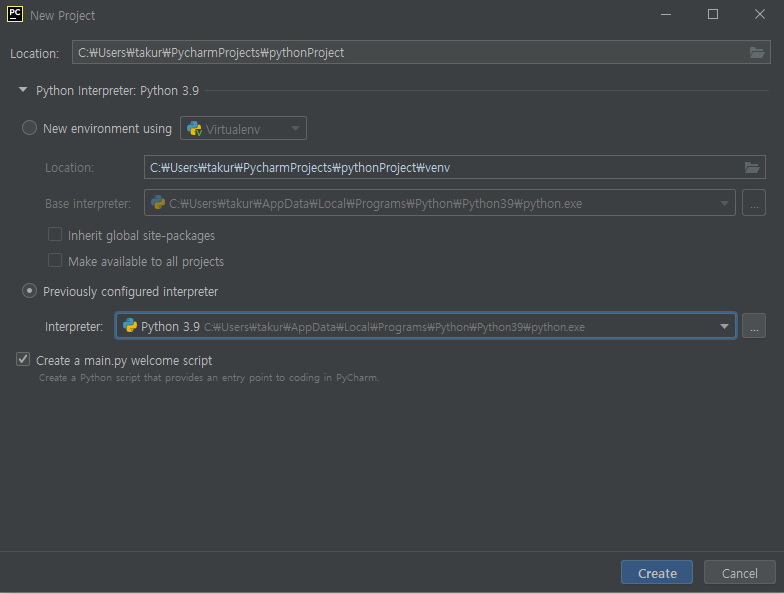Click the main.py script description text
784x594 pixels.
coord(209,378)
